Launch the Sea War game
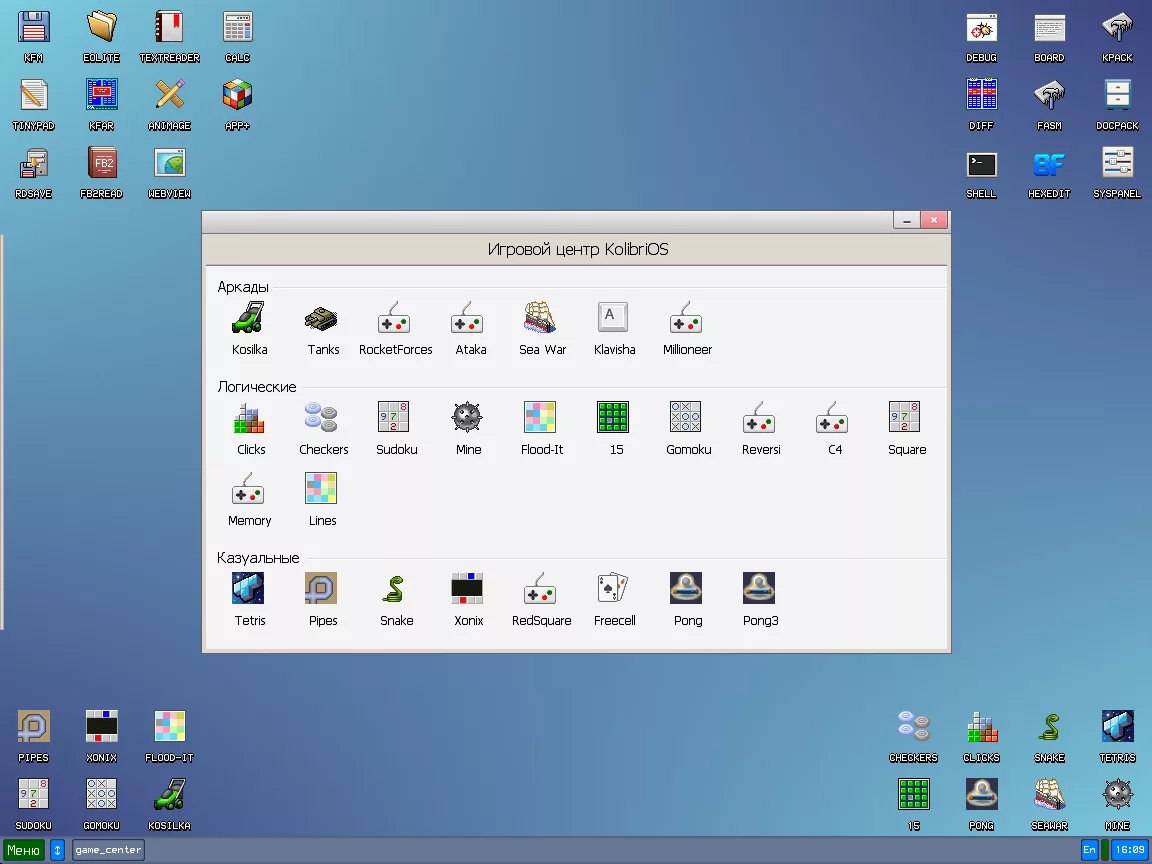This screenshot has width=1152, height=864. click(x=541, y=328)
